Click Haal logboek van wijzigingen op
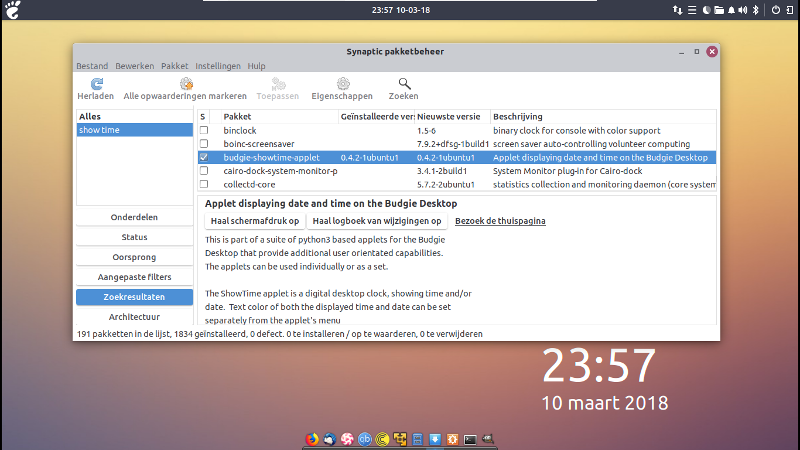 click(377, 221)
